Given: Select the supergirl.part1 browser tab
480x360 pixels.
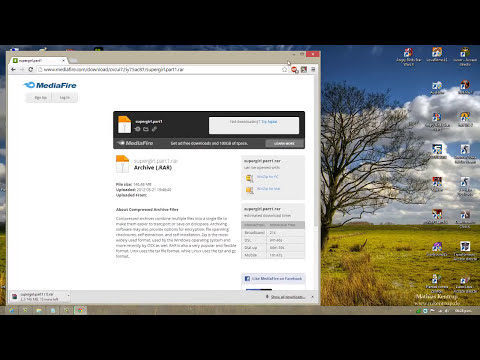Looking at the screenshot, I should point(38,61).
